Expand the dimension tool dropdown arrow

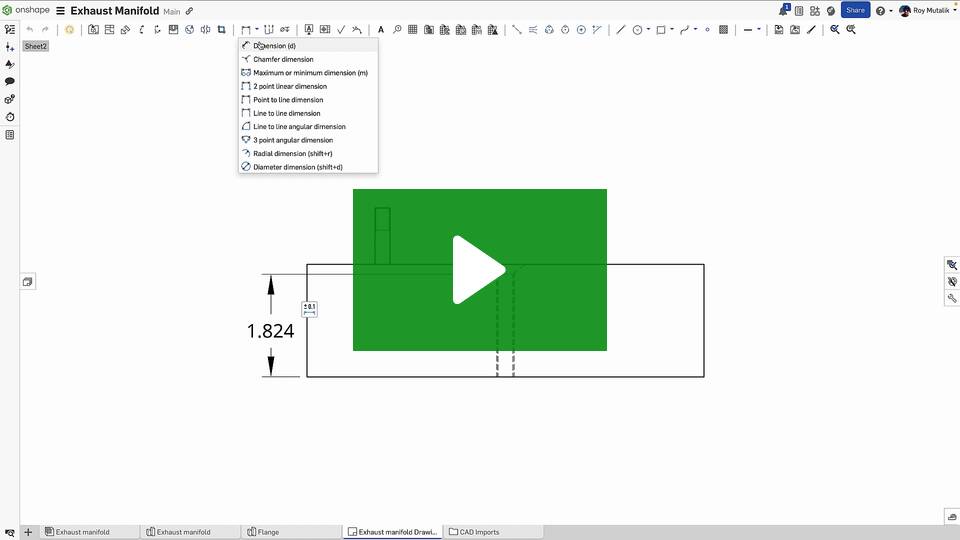tap(257, 29)
